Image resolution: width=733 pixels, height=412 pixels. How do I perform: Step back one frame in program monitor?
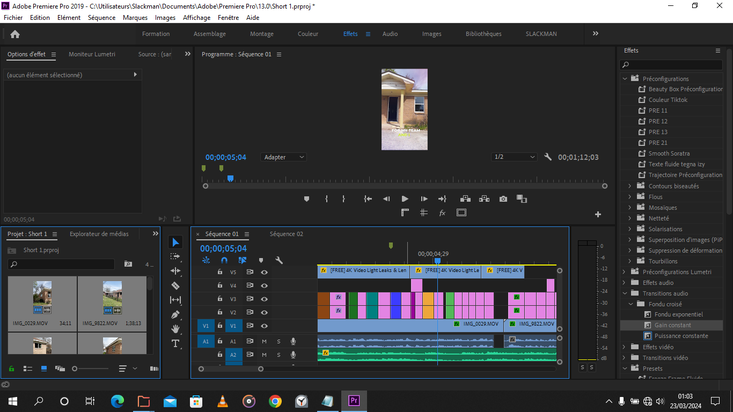(x=387, y=199)
